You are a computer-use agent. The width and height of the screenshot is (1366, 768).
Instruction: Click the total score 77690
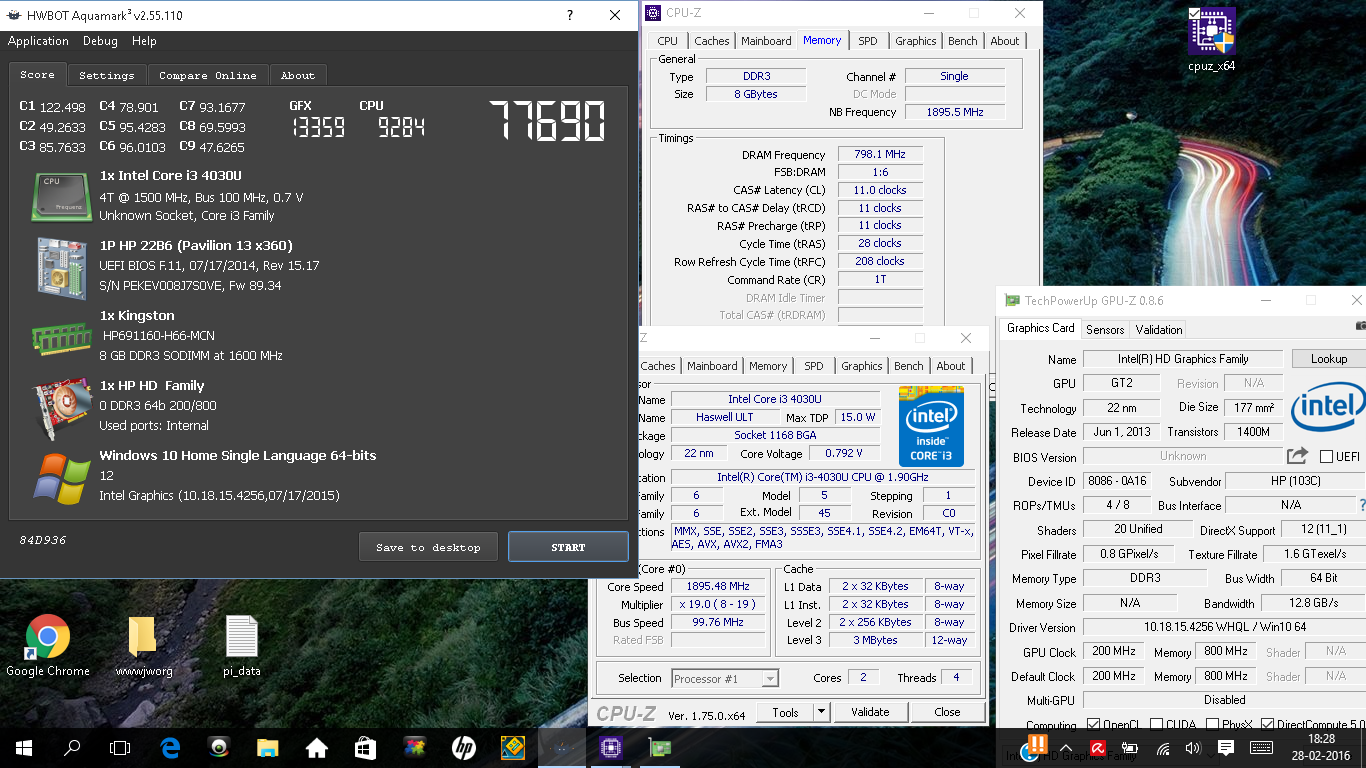tap(547, 121)
